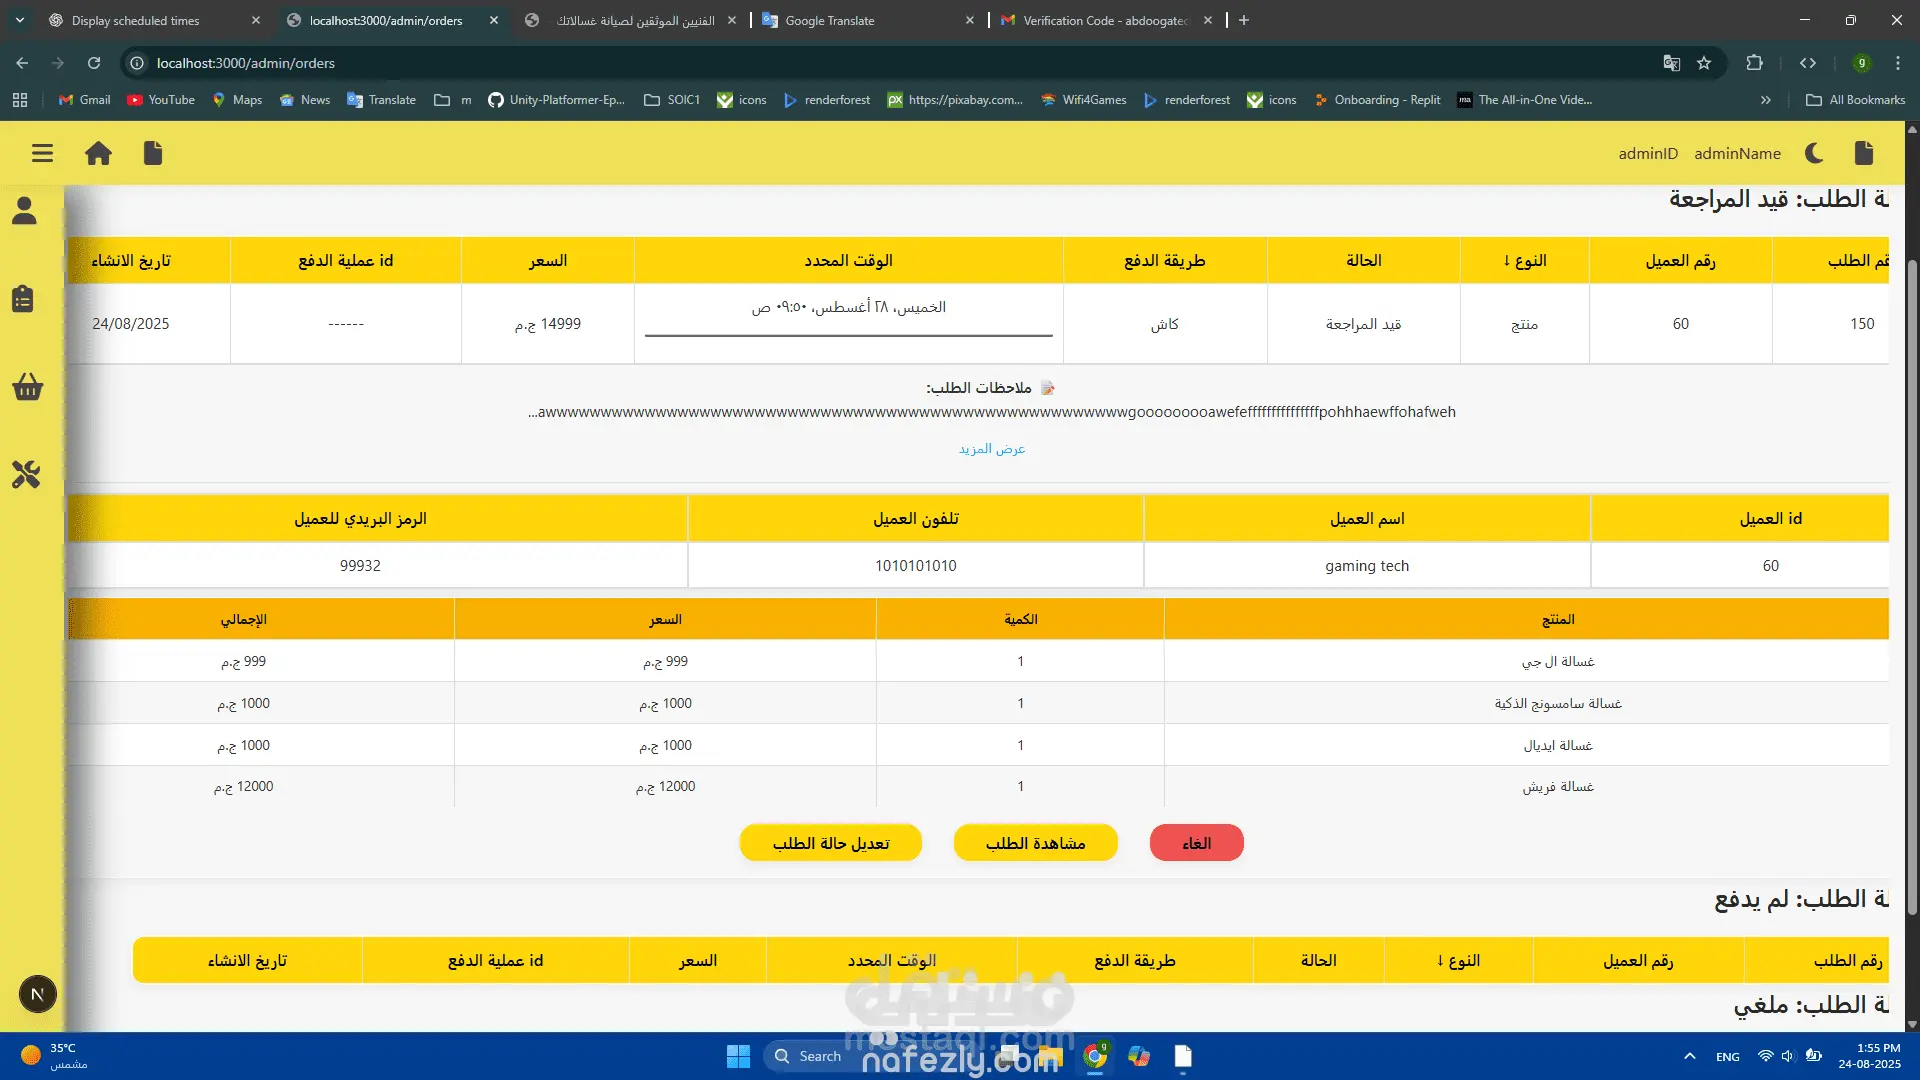Sort by النوع column in لم يدفع table
This screenshot has width=1920, height=1080.
pos(1458,961)
